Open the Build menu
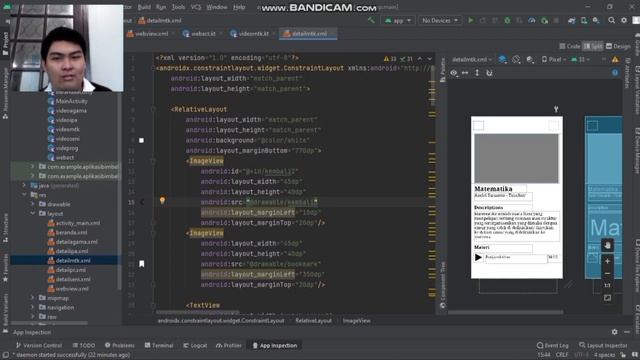Viewport: 640px width, 360px height. [x=144, y=7]
